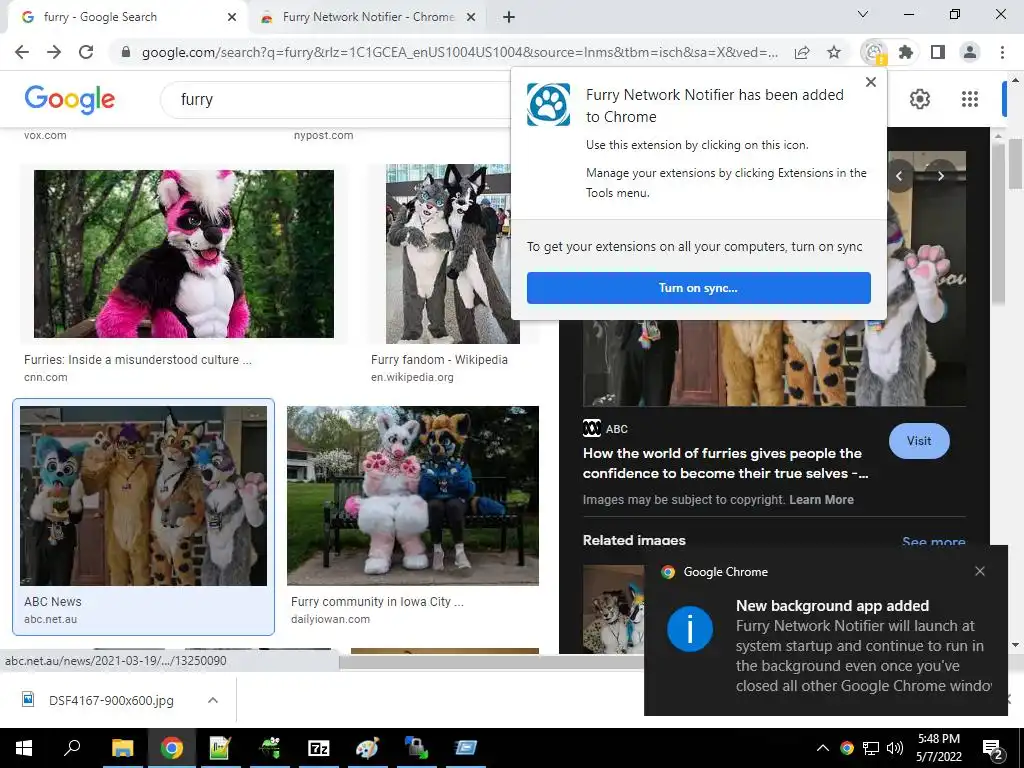View site information lock icon
This screenshot has width=1024, height=768.
coord(126,52)
